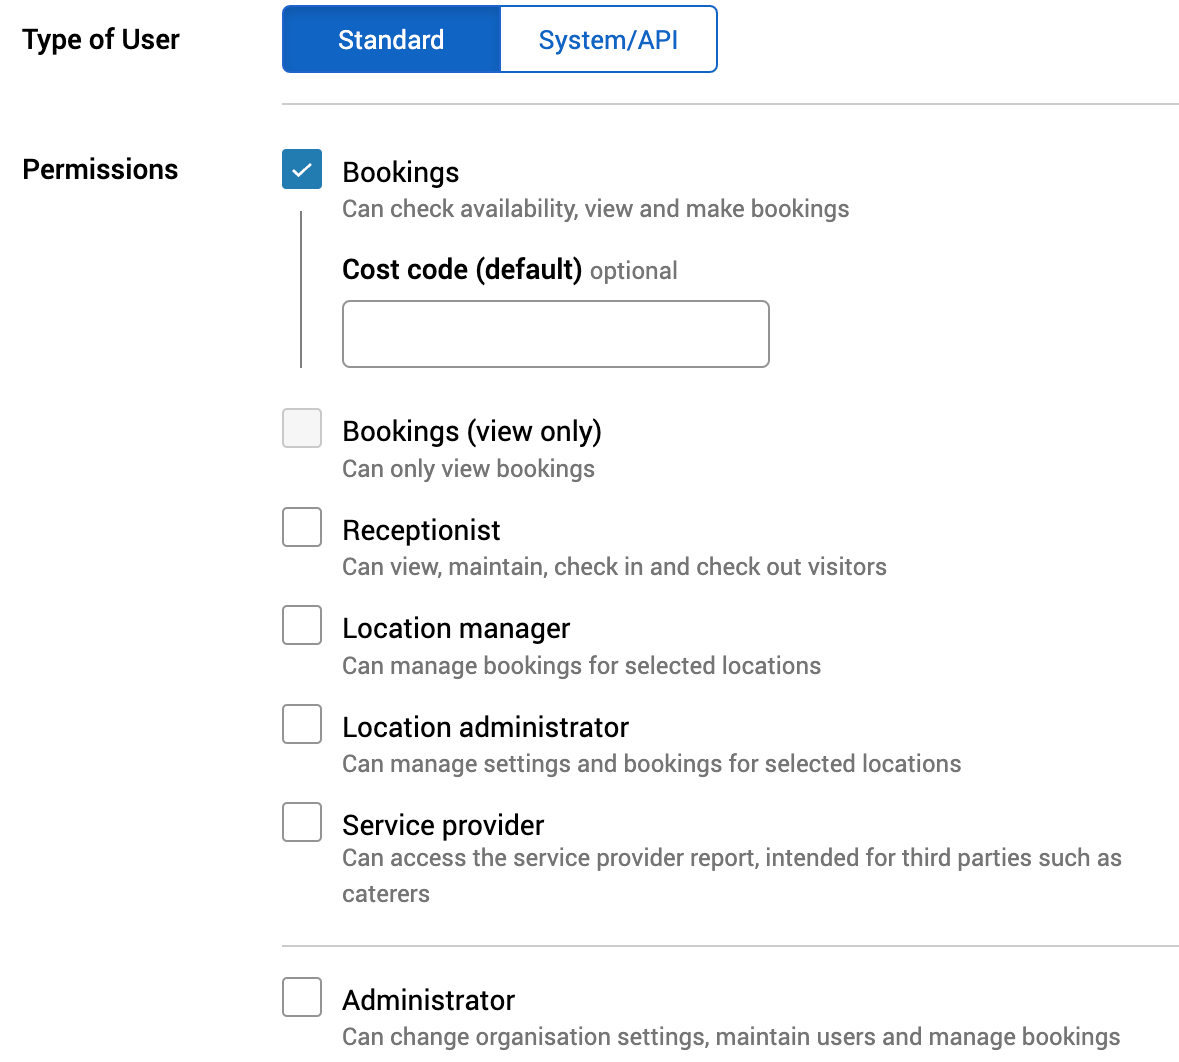Enable the Receptionist permission
1179x1062 pixels.
[301, 527]
